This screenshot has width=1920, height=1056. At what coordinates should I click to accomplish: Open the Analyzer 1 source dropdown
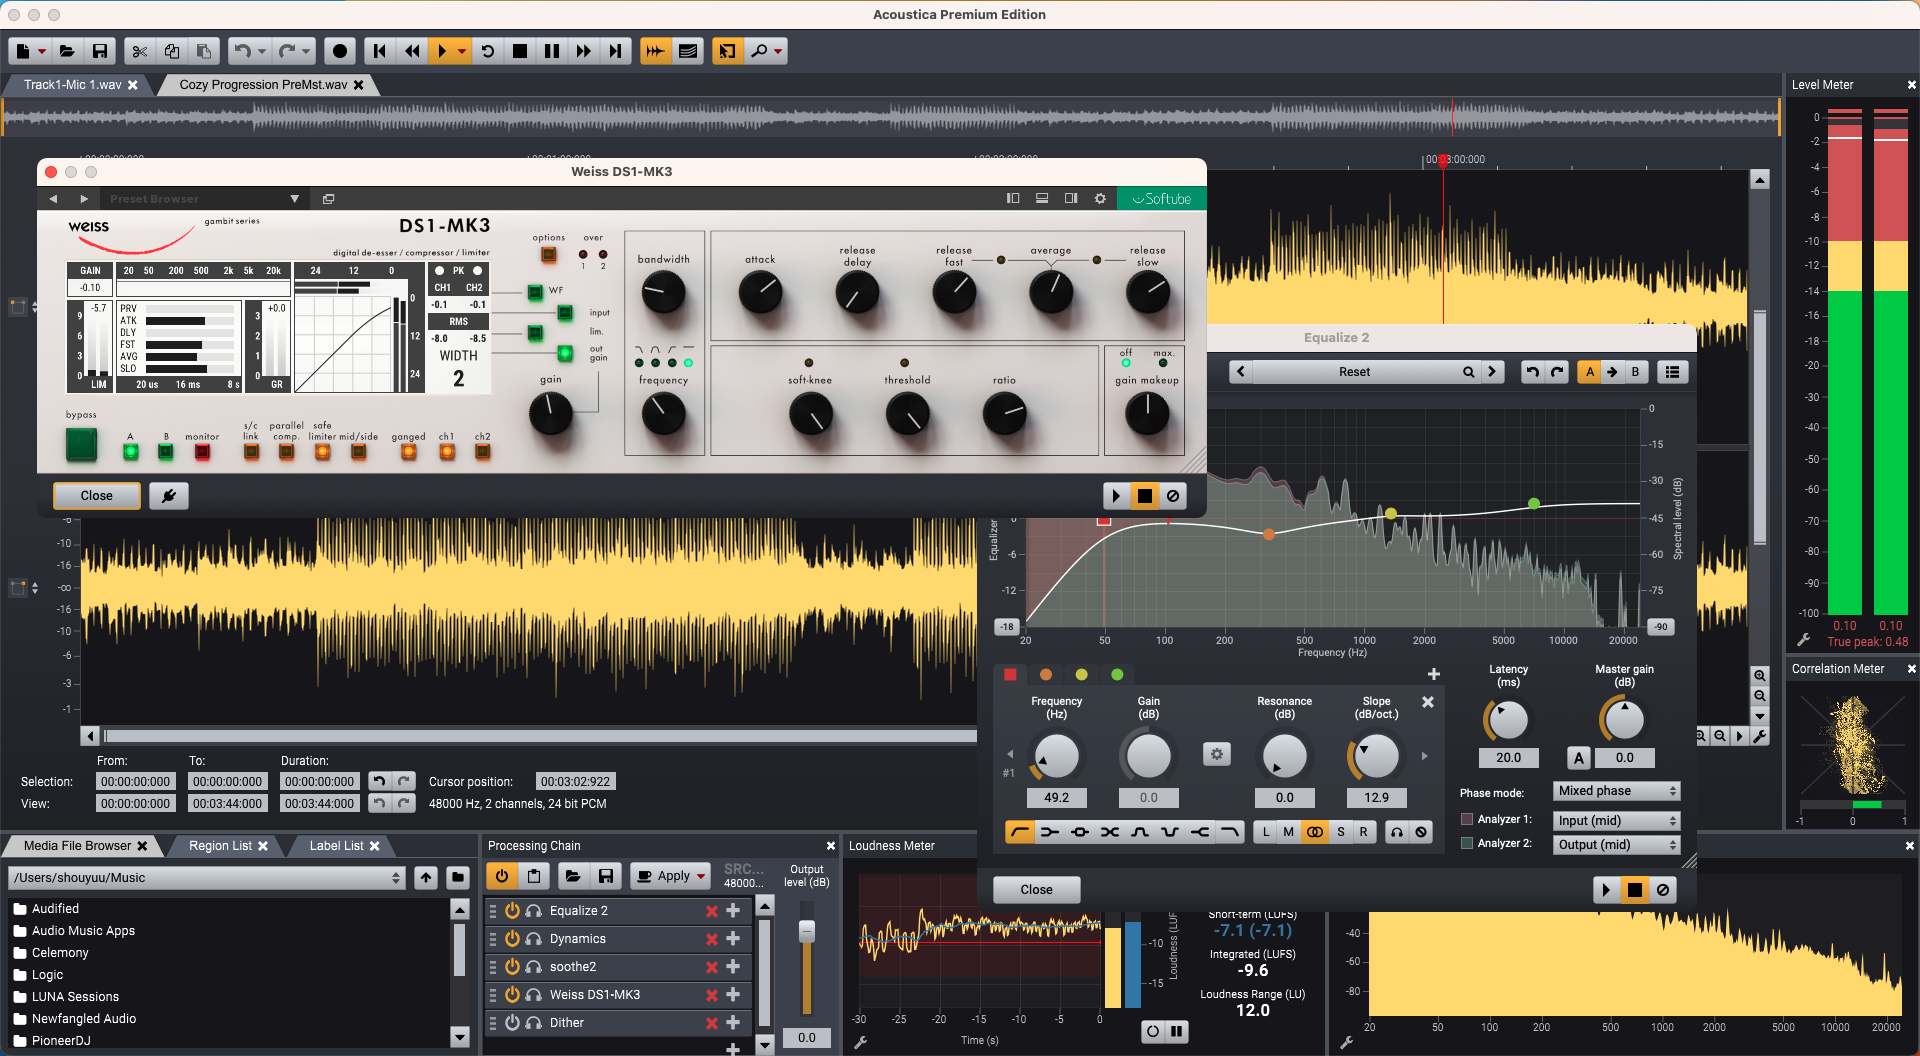point(1616,820)
